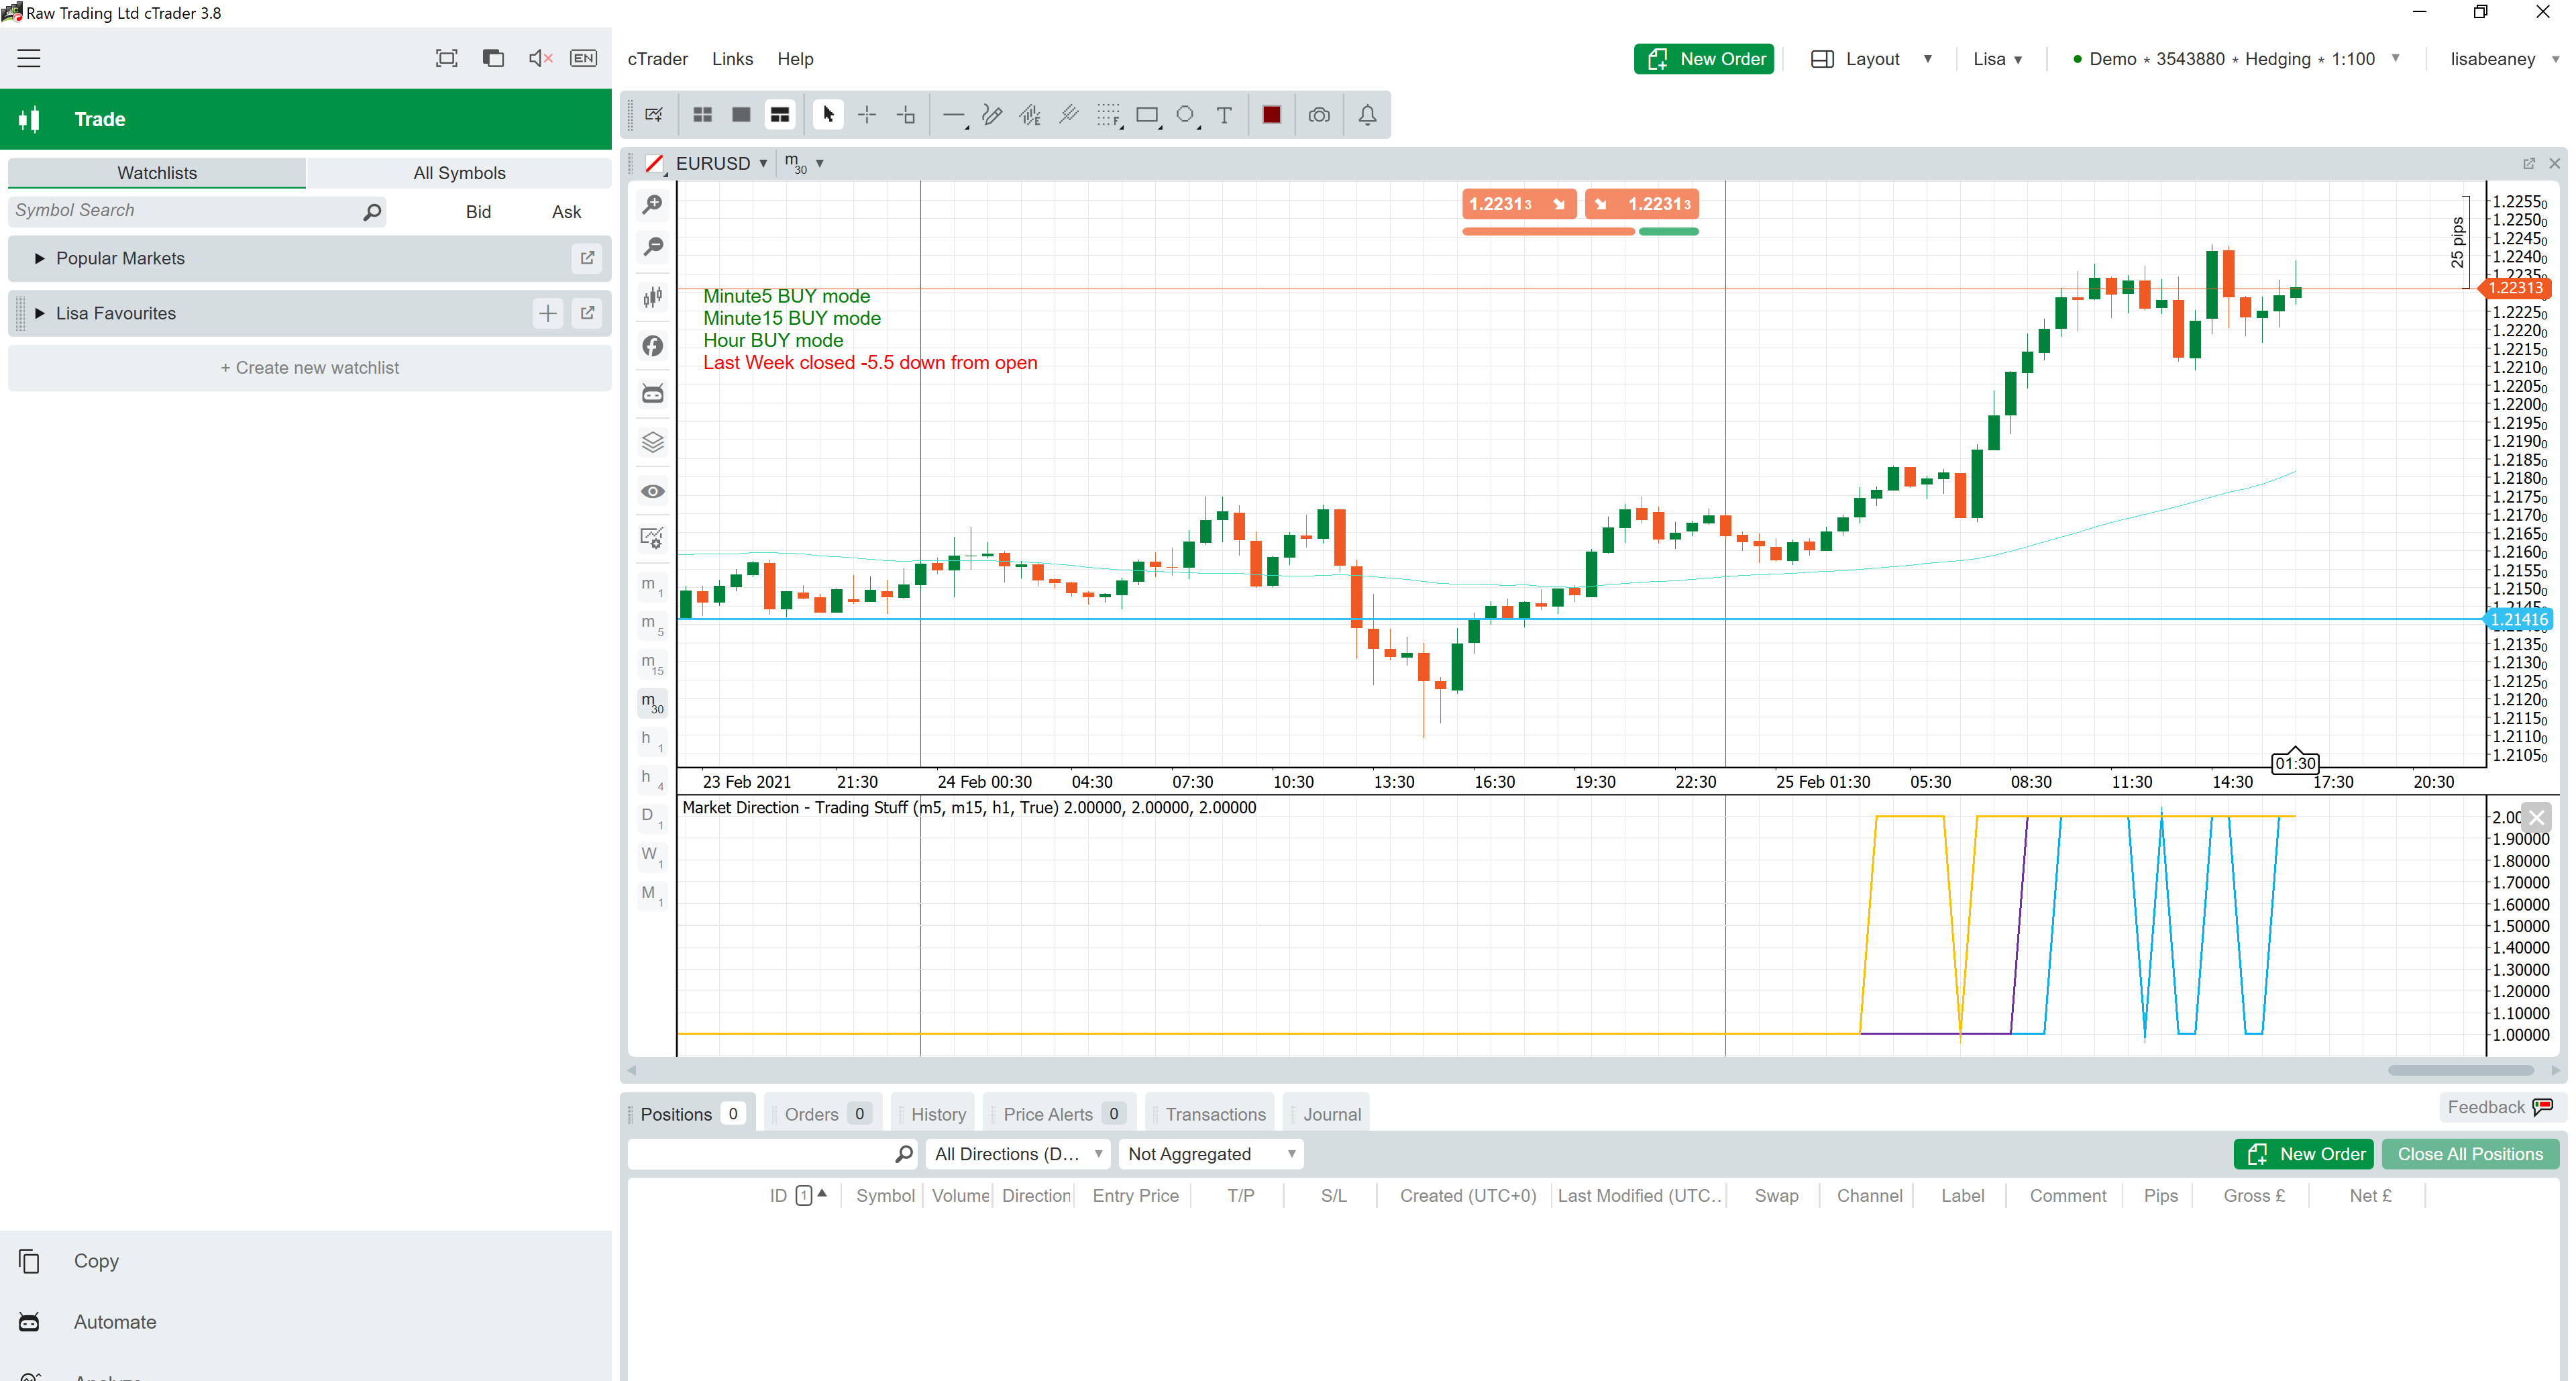Screen dimensions: 2576x1381
Task: Toggle chart viewing options eye icon
Action: tap(652, 491)
